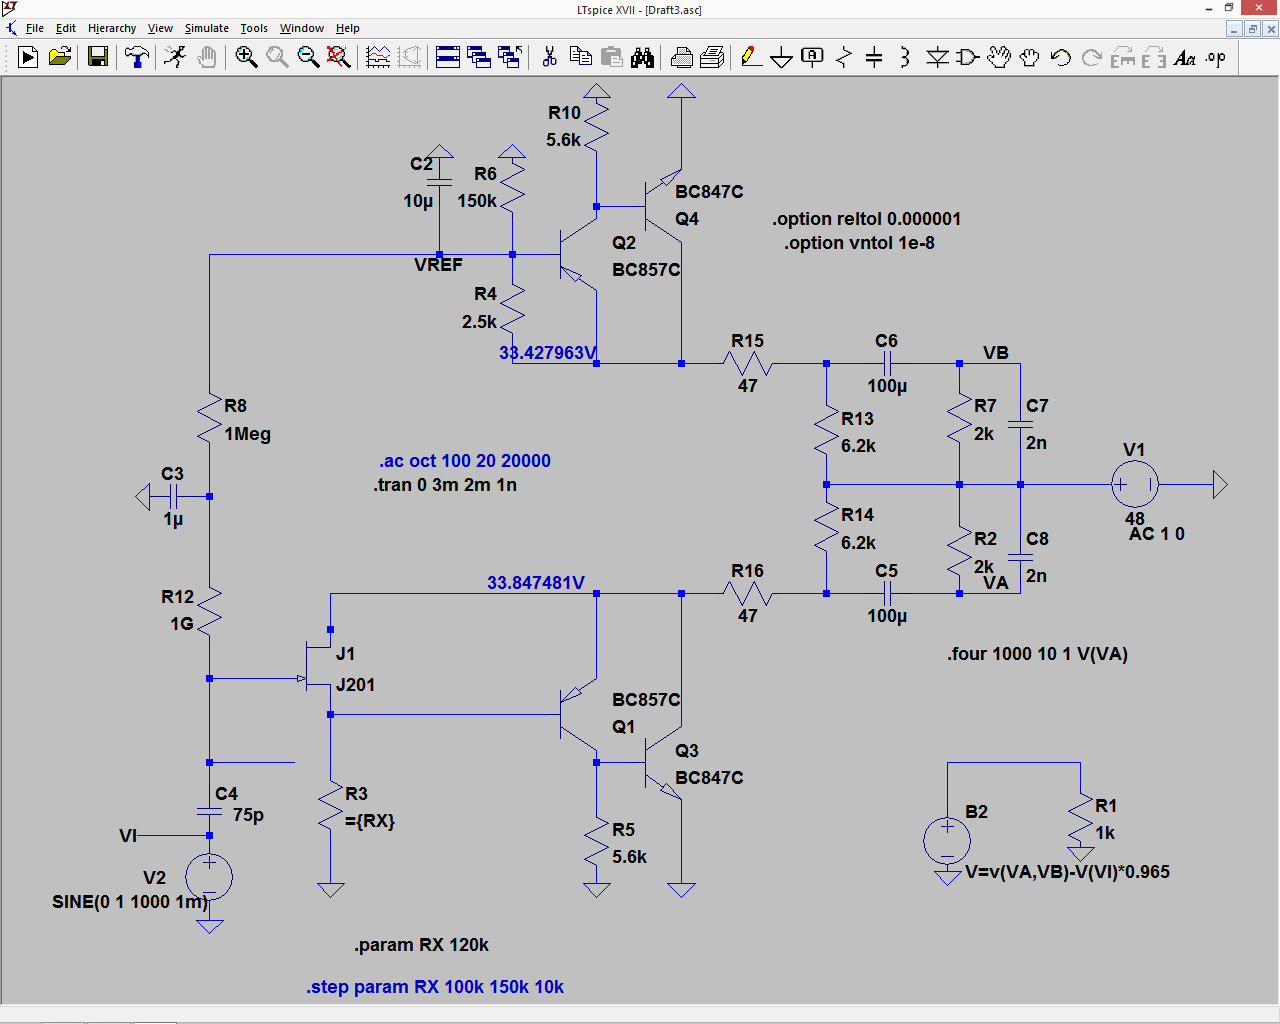Click '.four 1000 10 1 V(VA)' directive
The width and height of the screenshot is (1280, 1024).
click(x=1038, y=654)
